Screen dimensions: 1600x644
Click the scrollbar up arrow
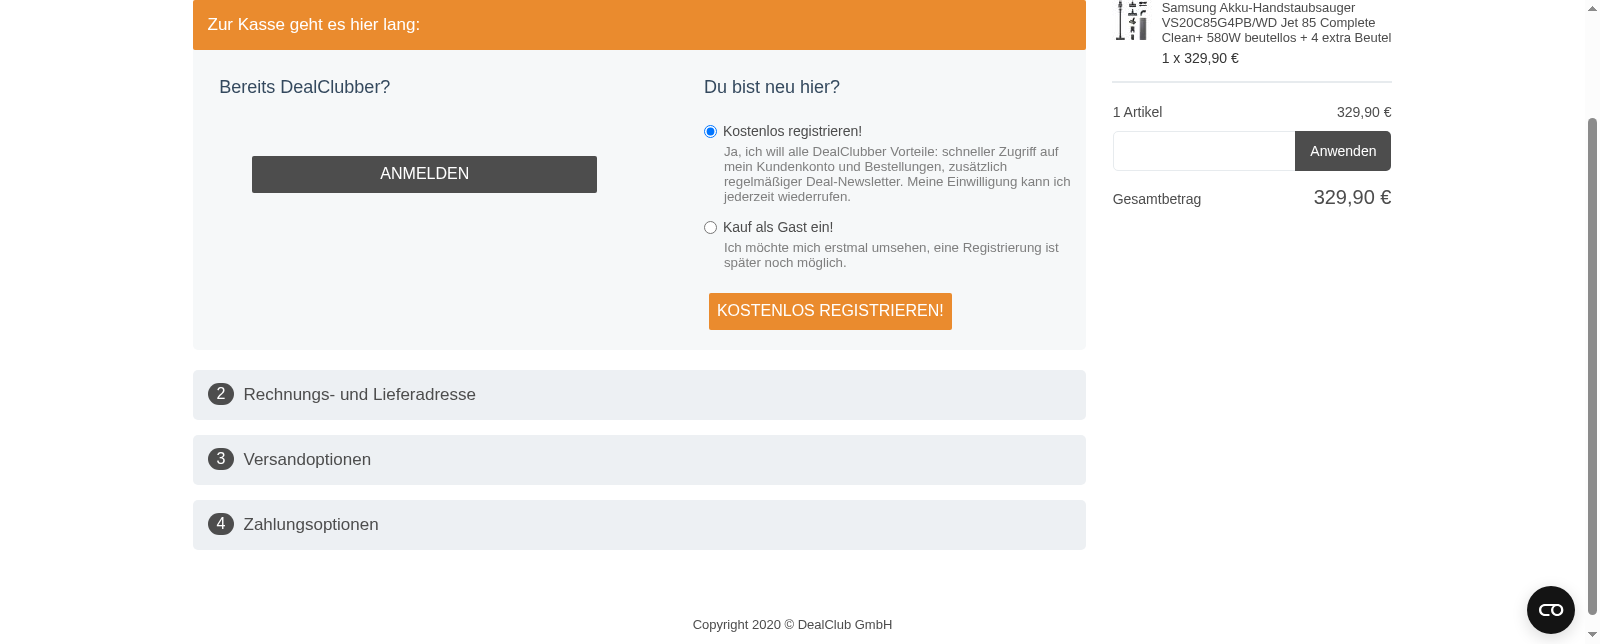click(x=1592, y=8)
